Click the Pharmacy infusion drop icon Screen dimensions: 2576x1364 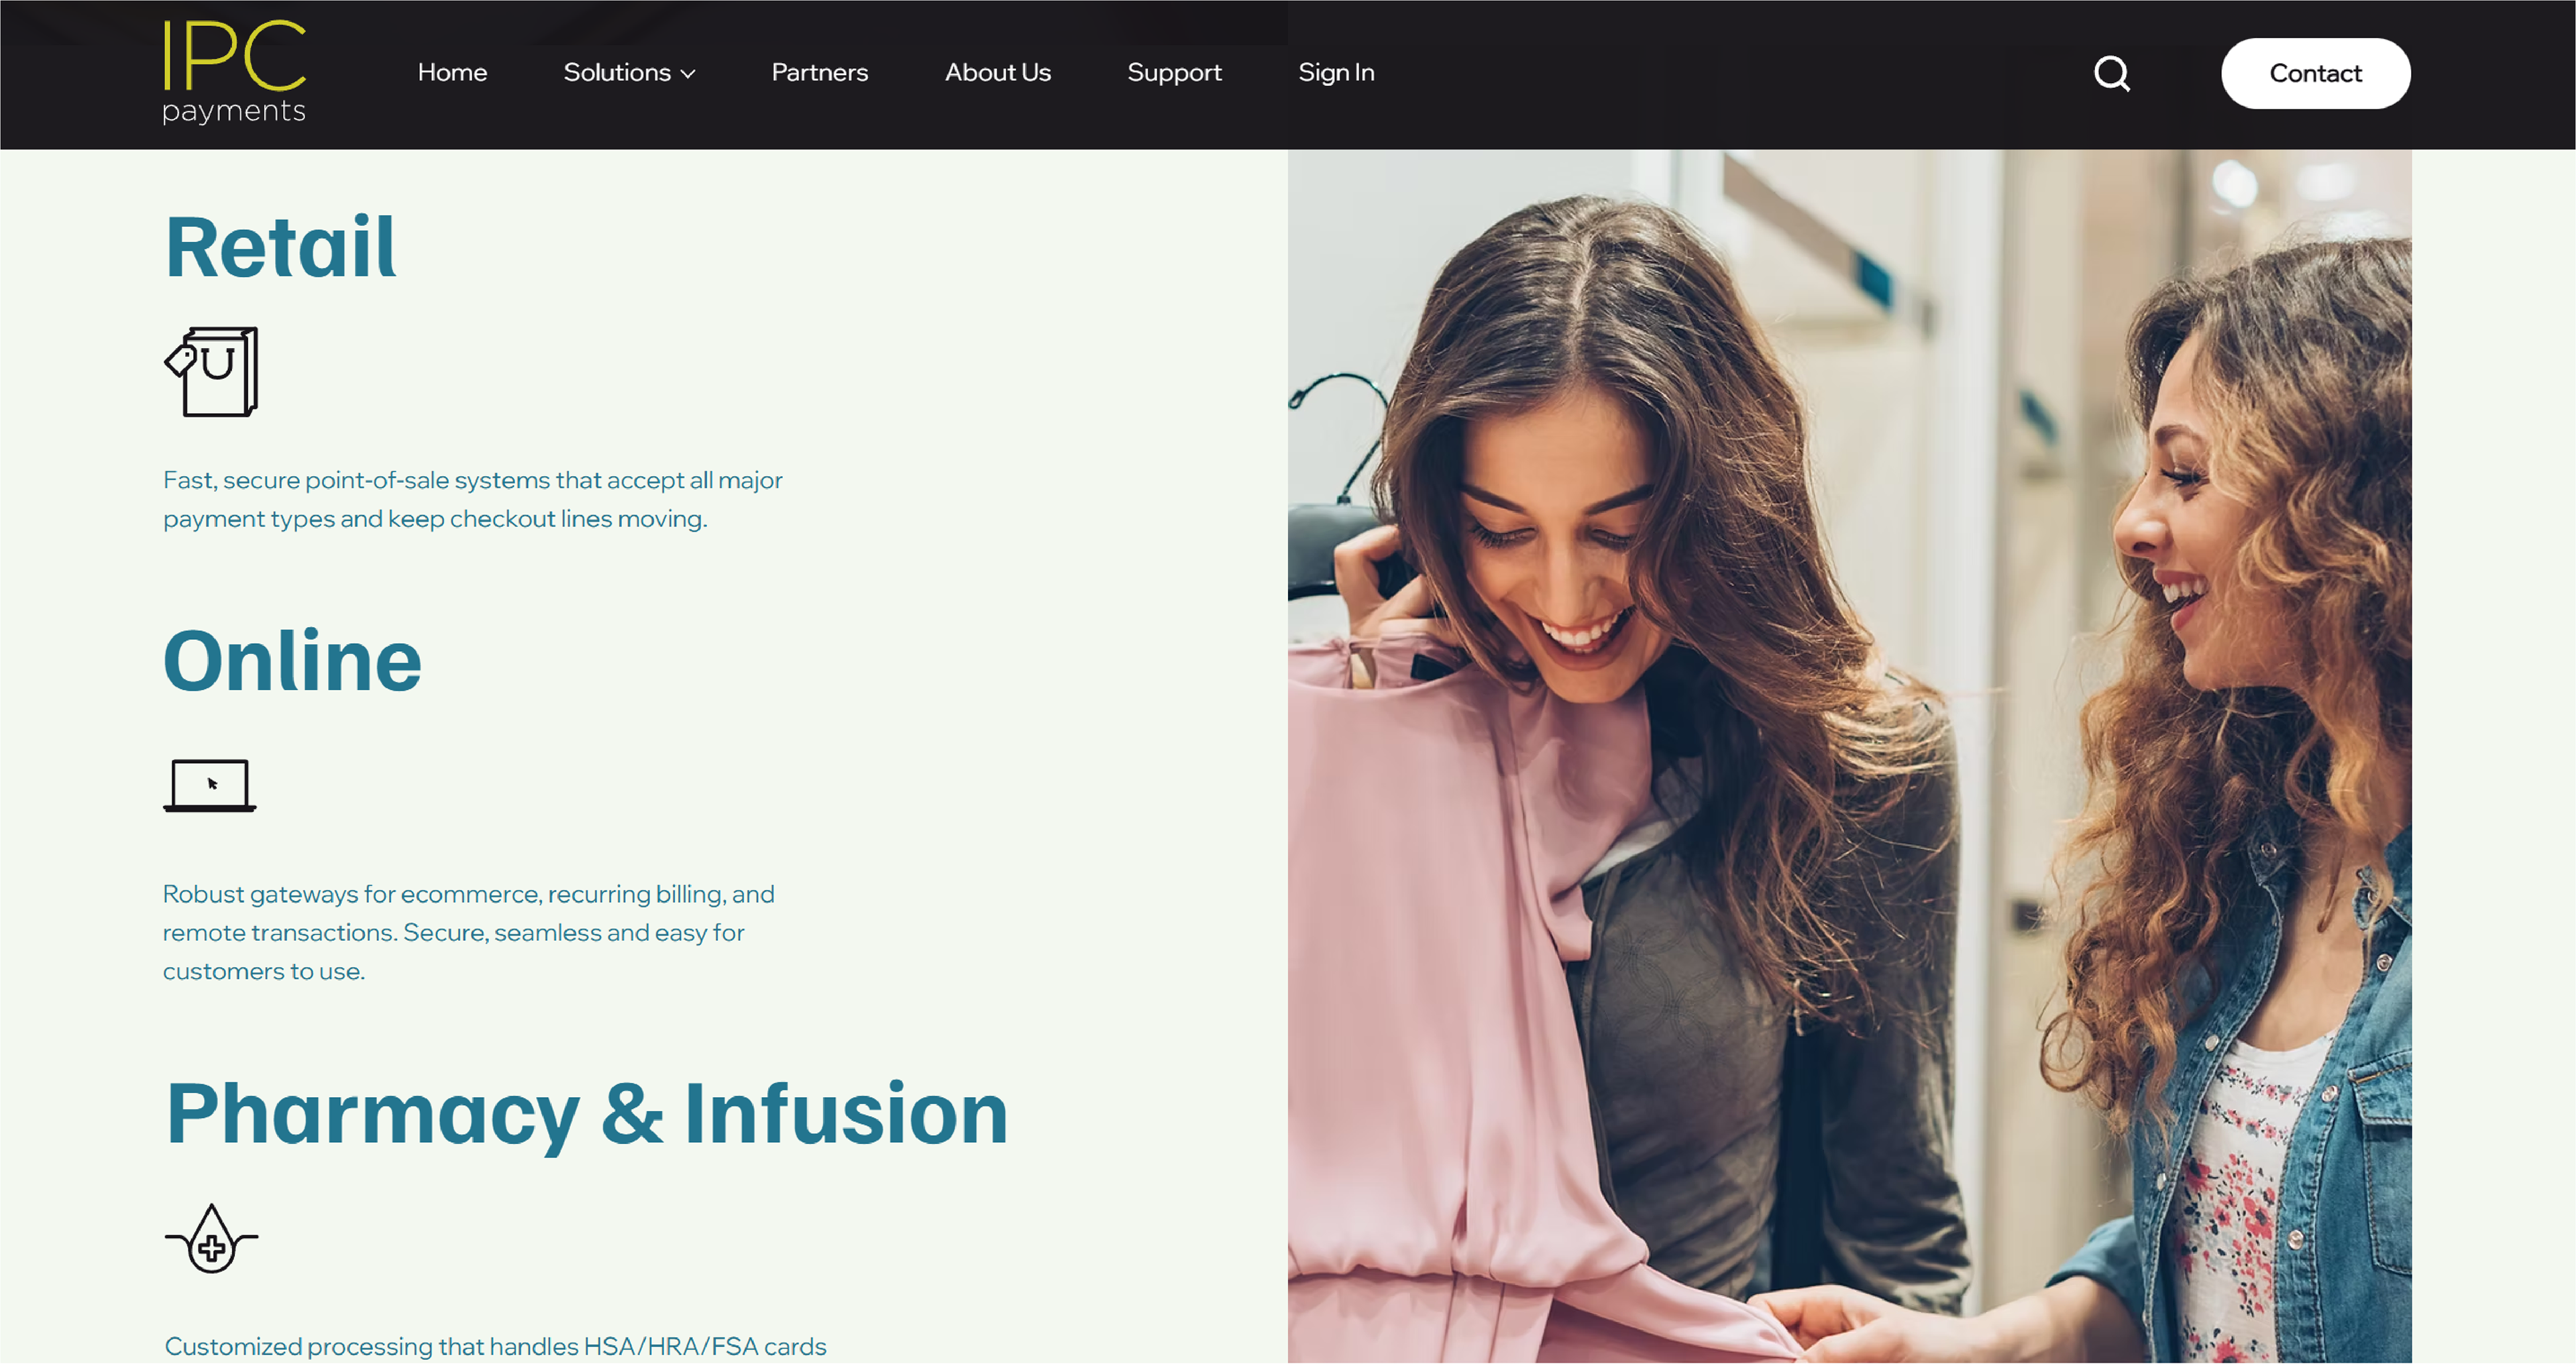[x=211, y=1238]
